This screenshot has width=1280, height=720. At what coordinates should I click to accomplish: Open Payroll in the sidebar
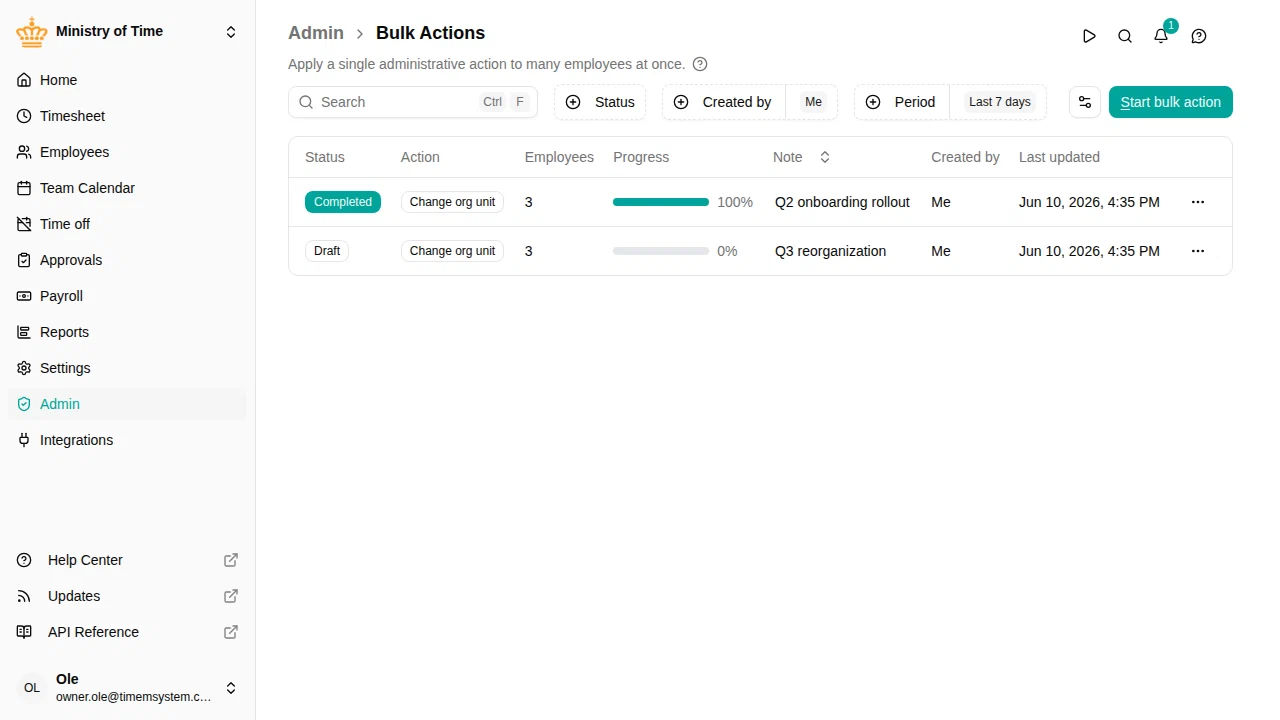point(128,296)
